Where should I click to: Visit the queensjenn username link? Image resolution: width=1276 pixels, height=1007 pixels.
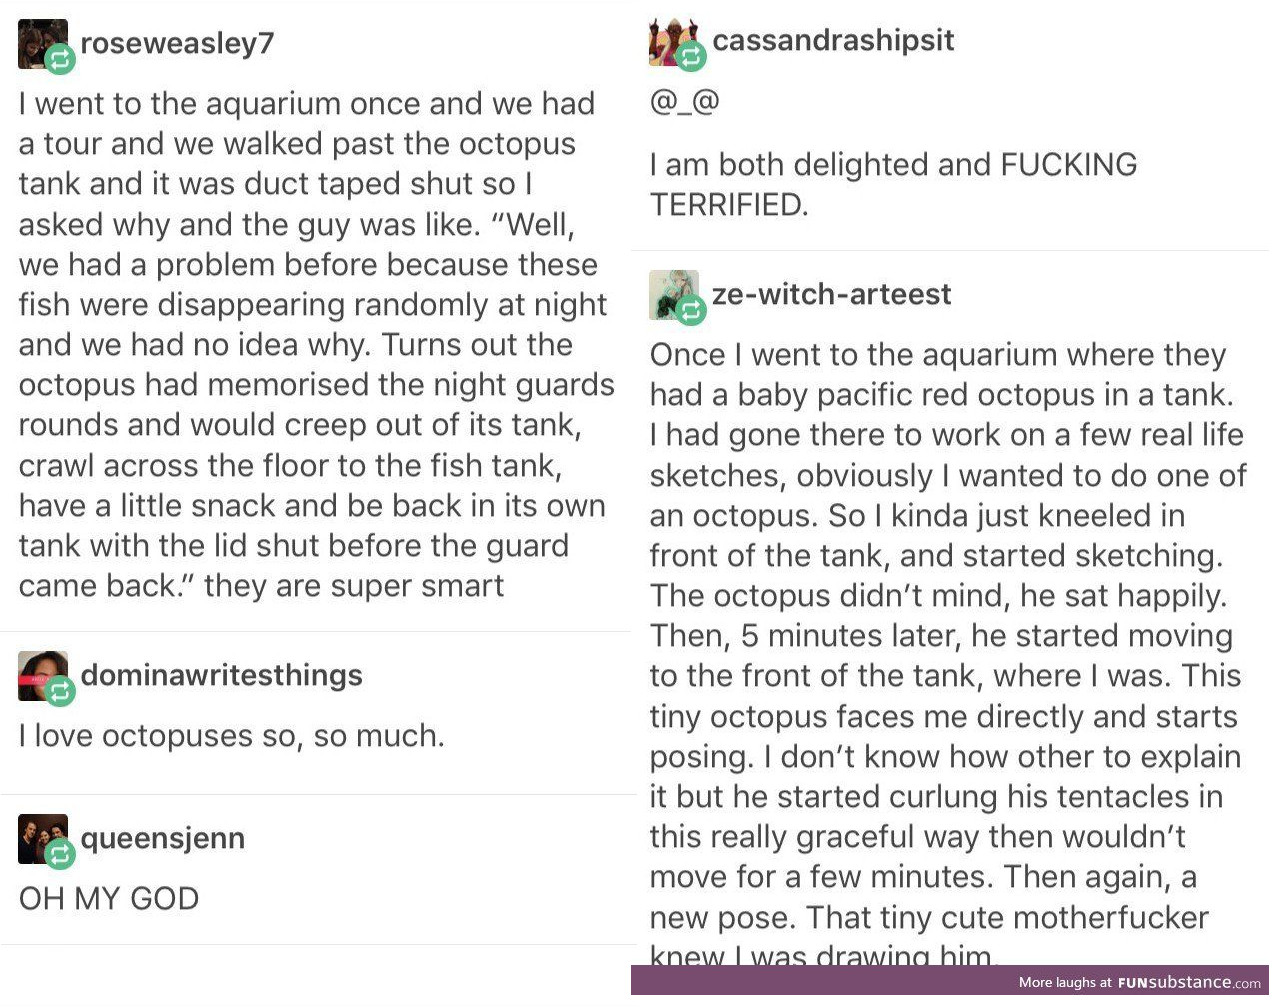[162, 838]
